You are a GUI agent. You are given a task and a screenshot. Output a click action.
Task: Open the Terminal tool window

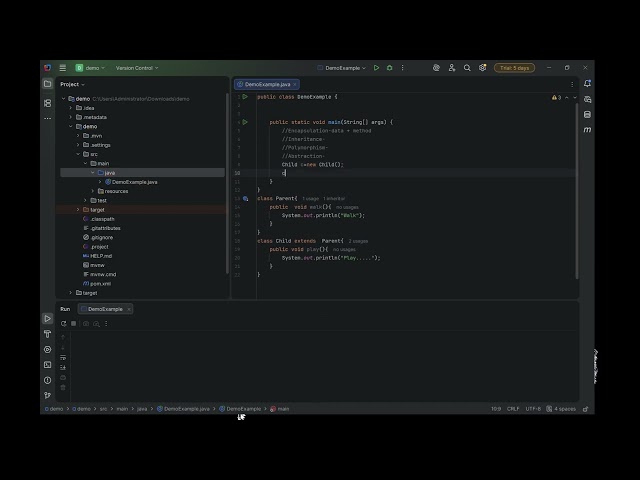tap(48, 365)
